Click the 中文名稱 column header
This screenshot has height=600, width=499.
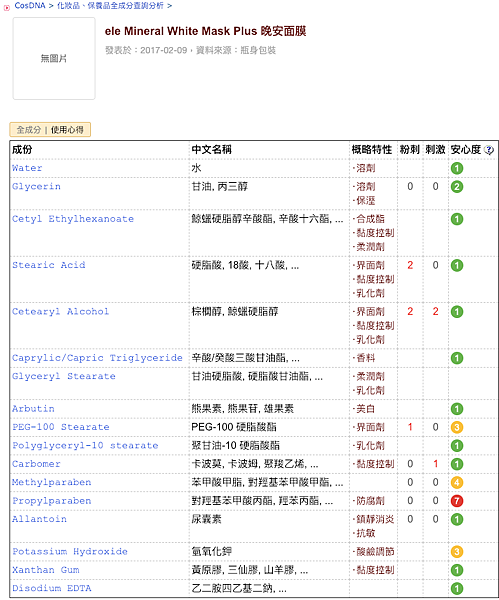[212, 150]
